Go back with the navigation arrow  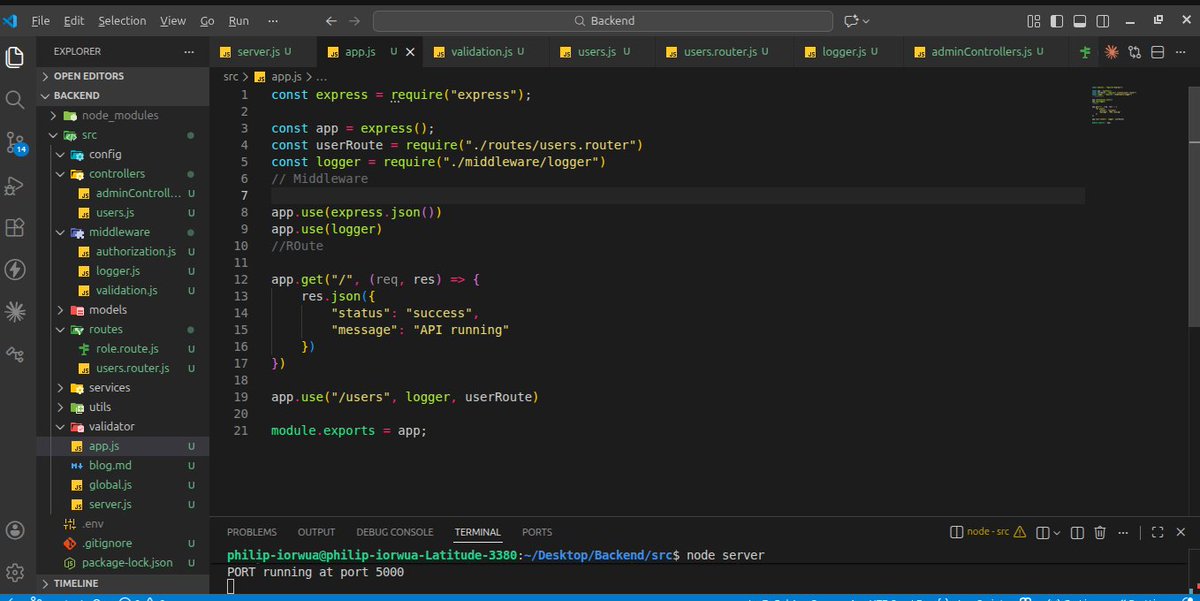click(x=333, y=20)
